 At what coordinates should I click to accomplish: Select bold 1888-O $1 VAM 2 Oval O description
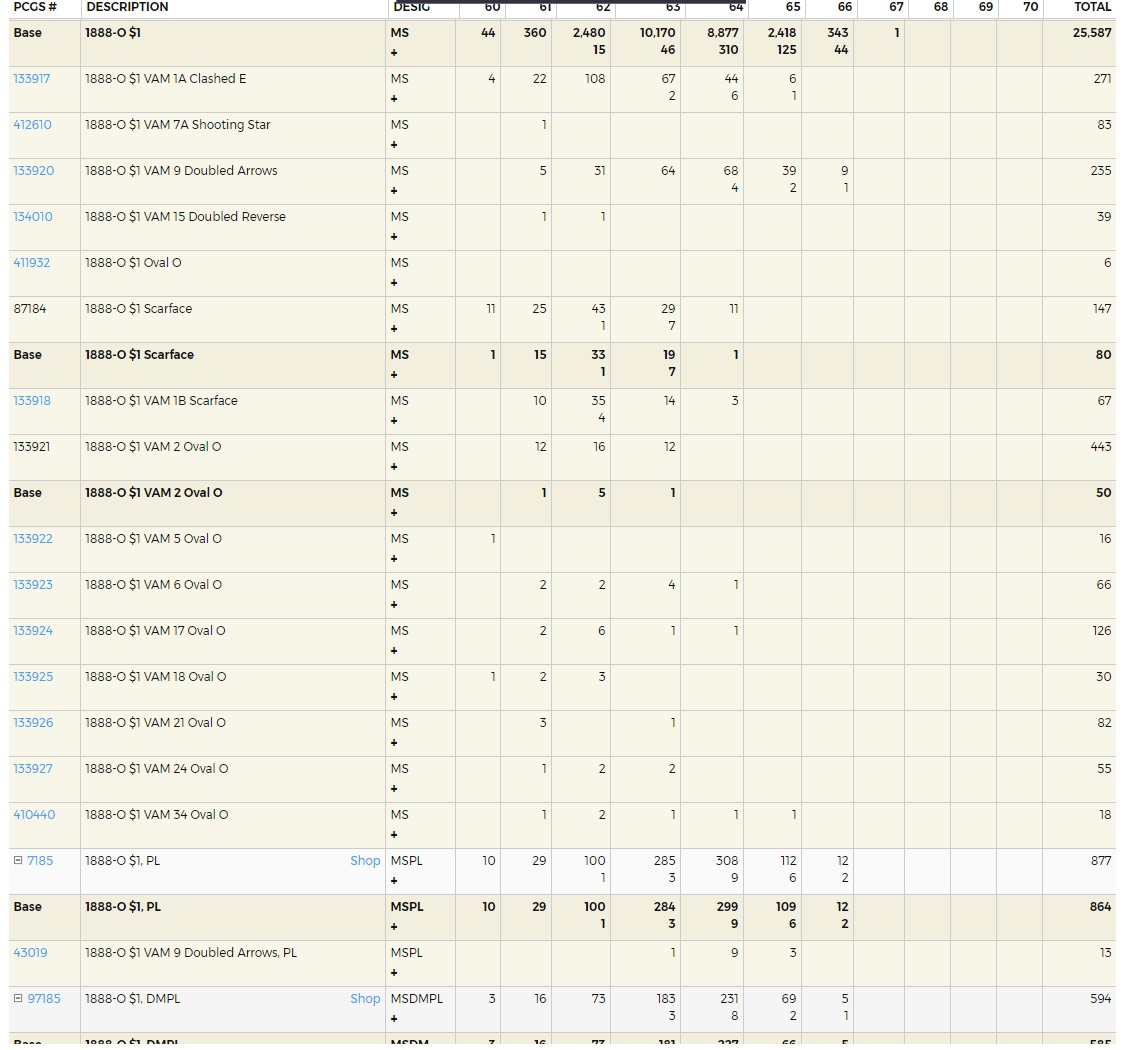pyautogui.click(x=153, y=492)
